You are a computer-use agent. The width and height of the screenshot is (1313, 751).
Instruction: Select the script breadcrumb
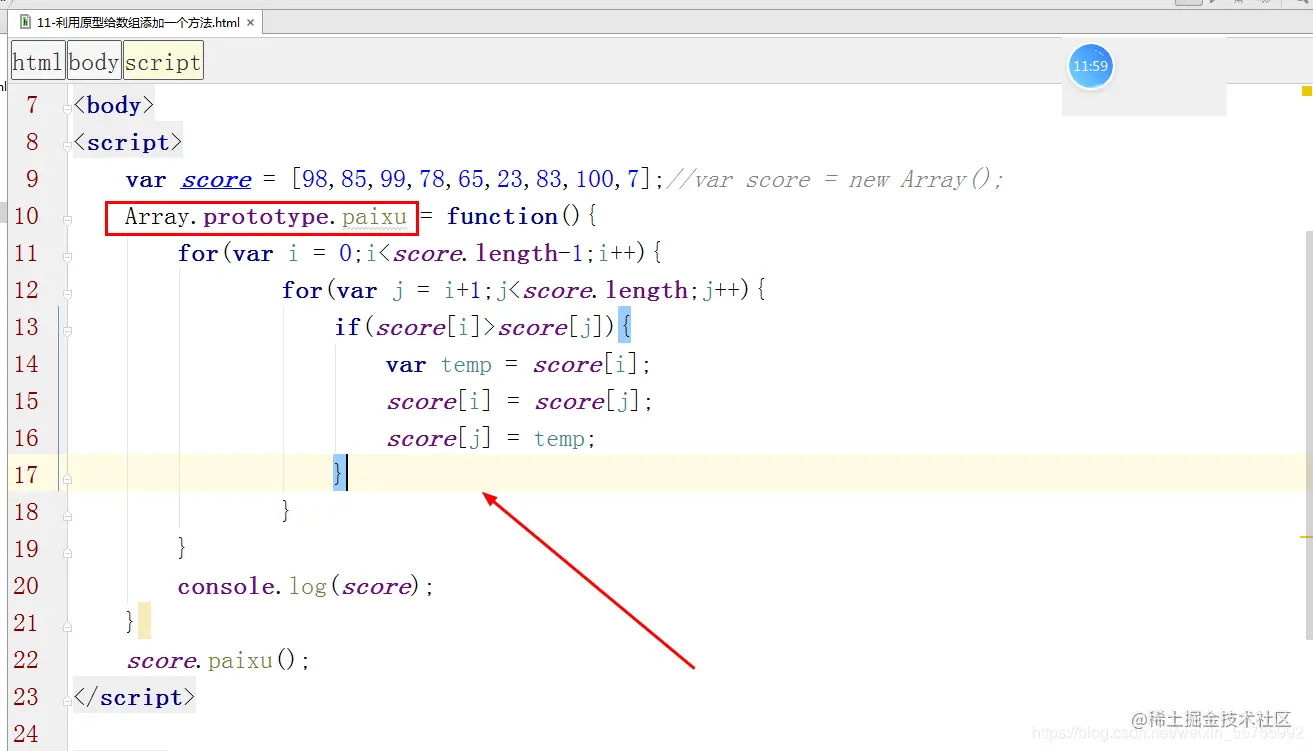[x=163, y=61]
